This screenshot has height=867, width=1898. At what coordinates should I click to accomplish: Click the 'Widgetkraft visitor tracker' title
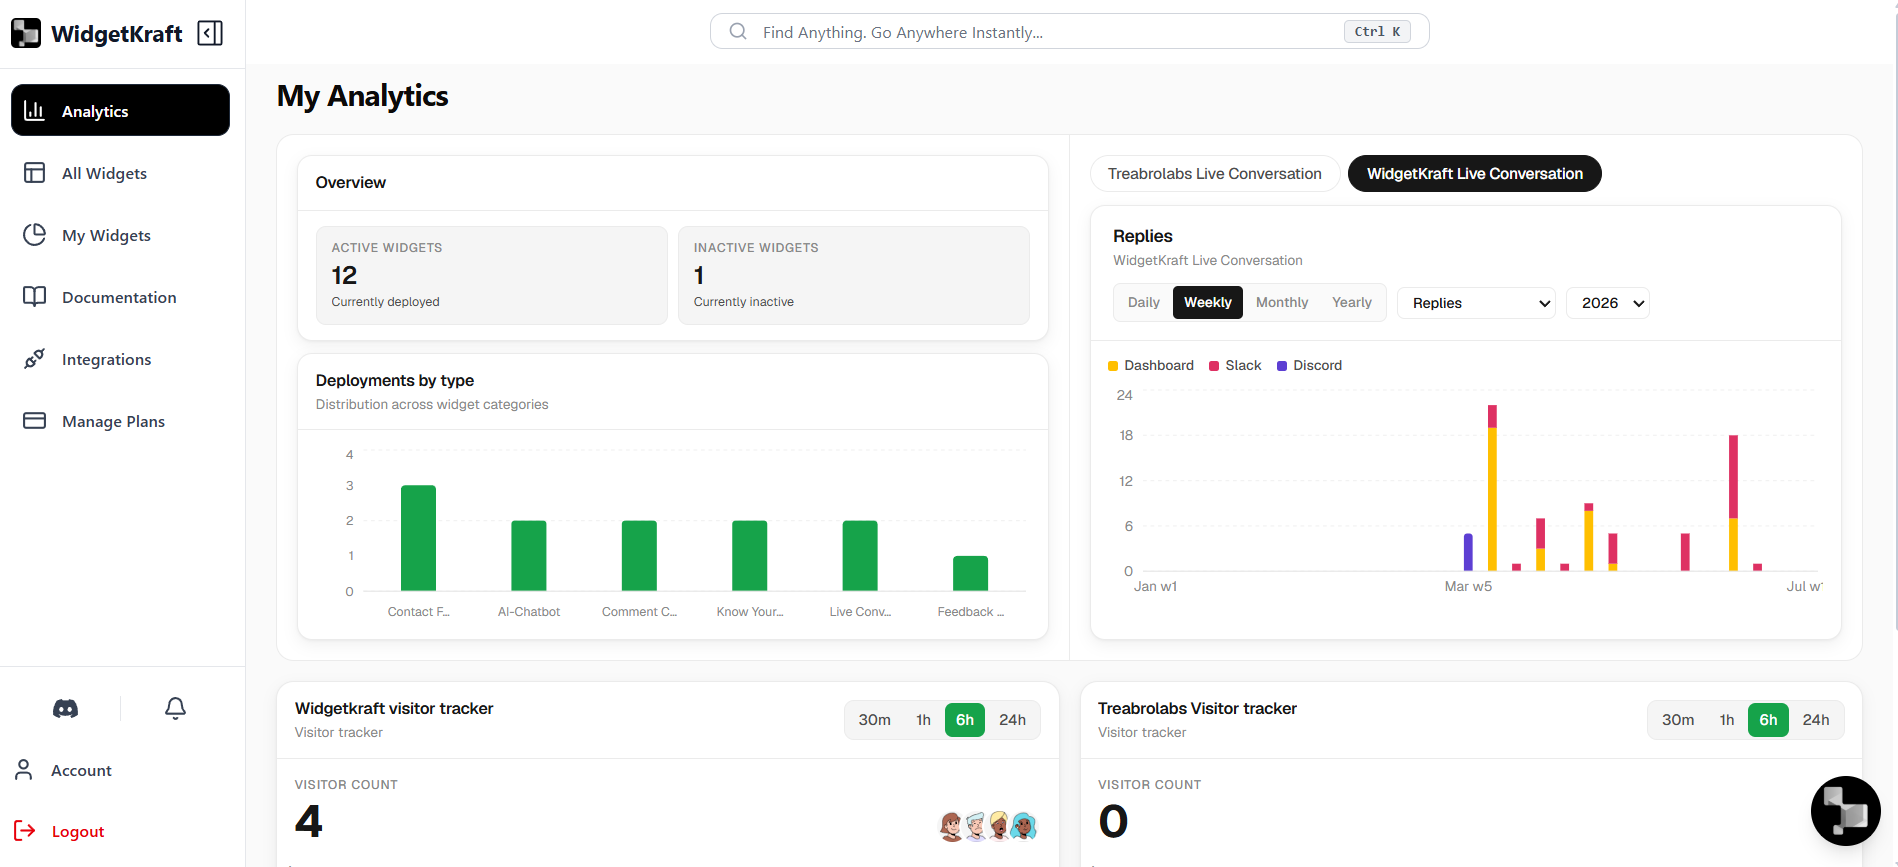(x=394, y=709)
